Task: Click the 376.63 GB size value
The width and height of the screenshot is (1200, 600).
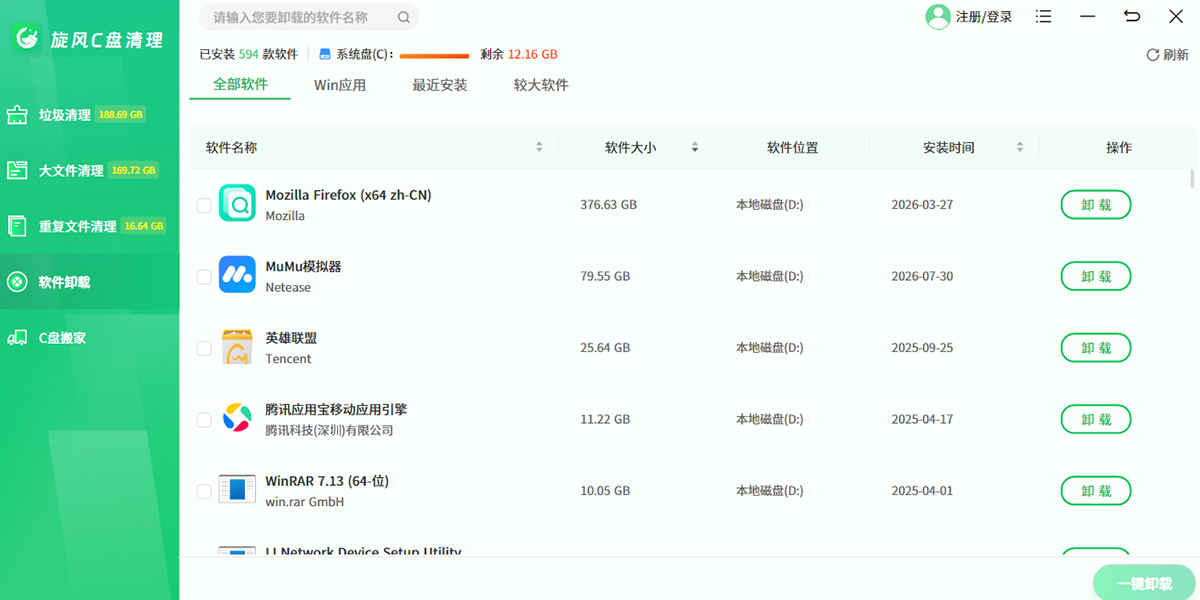Action: pyautogui.click(x=608, y=205)
